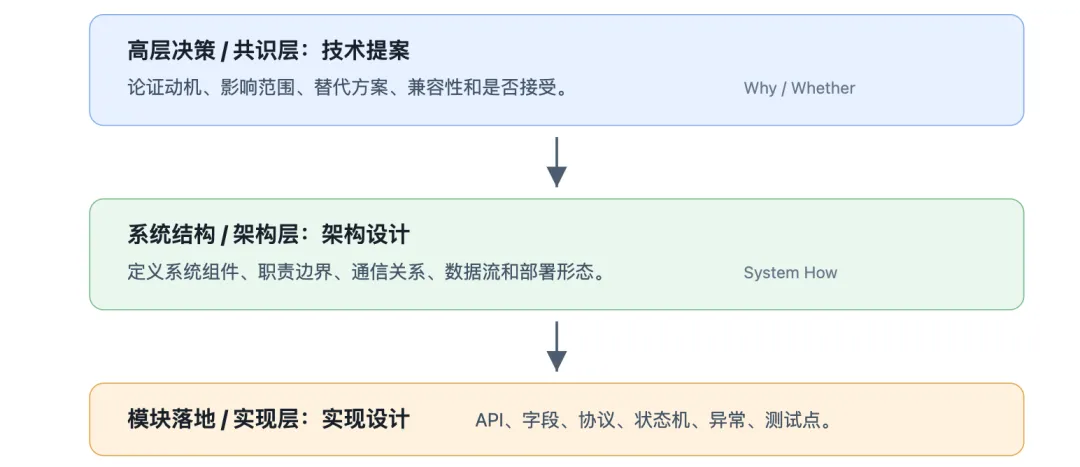Image resolution: width=1080 pixels, height=467 pixels.
Task: Click the title 系统结构 / 架构层：架构设计
Action: coord(269,235)
